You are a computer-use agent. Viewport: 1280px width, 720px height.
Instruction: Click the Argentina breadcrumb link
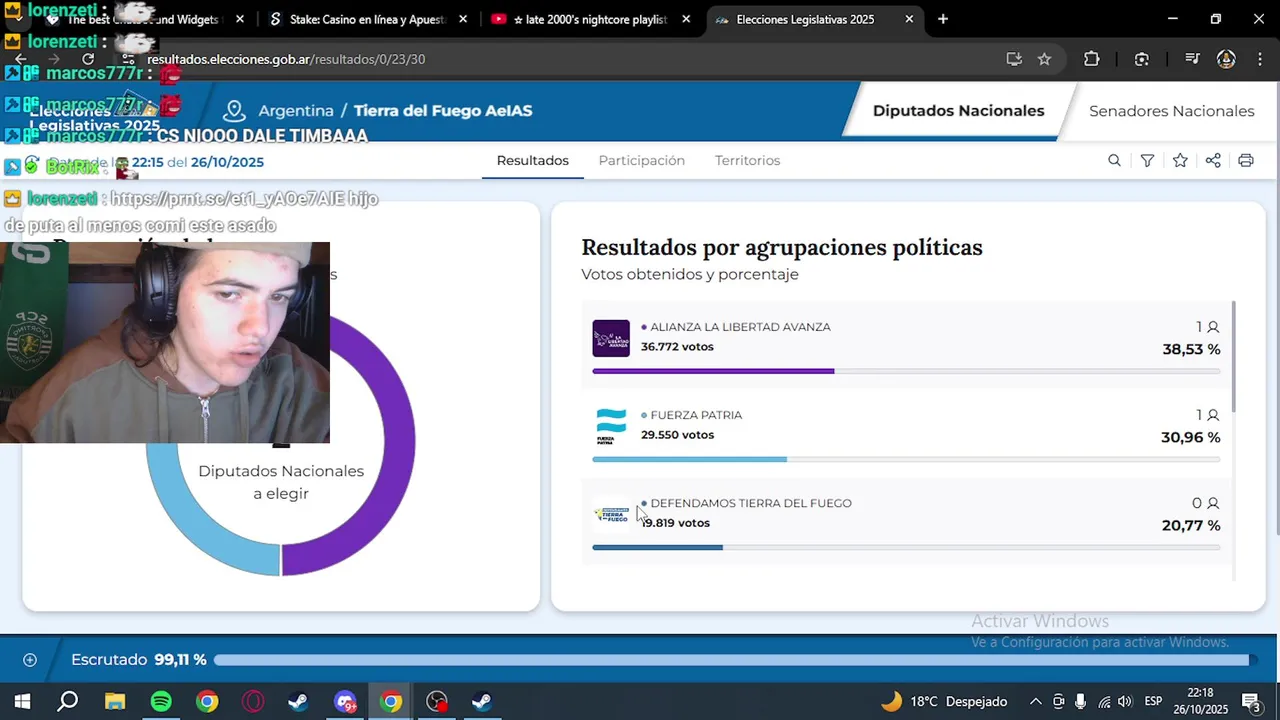click(x=296, y=111)
